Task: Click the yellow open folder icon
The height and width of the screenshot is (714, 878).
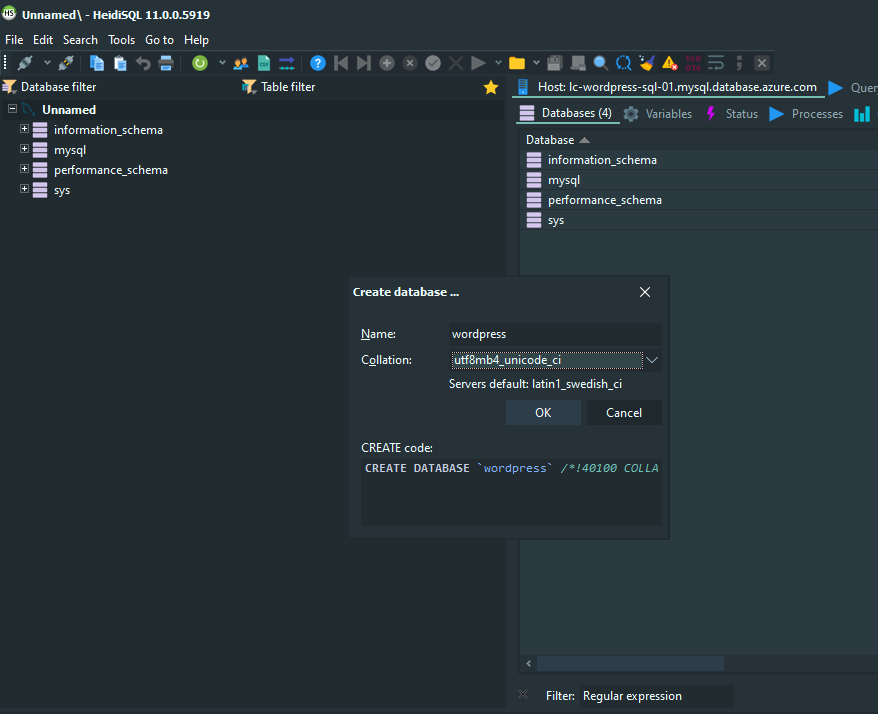Action: (517, 63)
